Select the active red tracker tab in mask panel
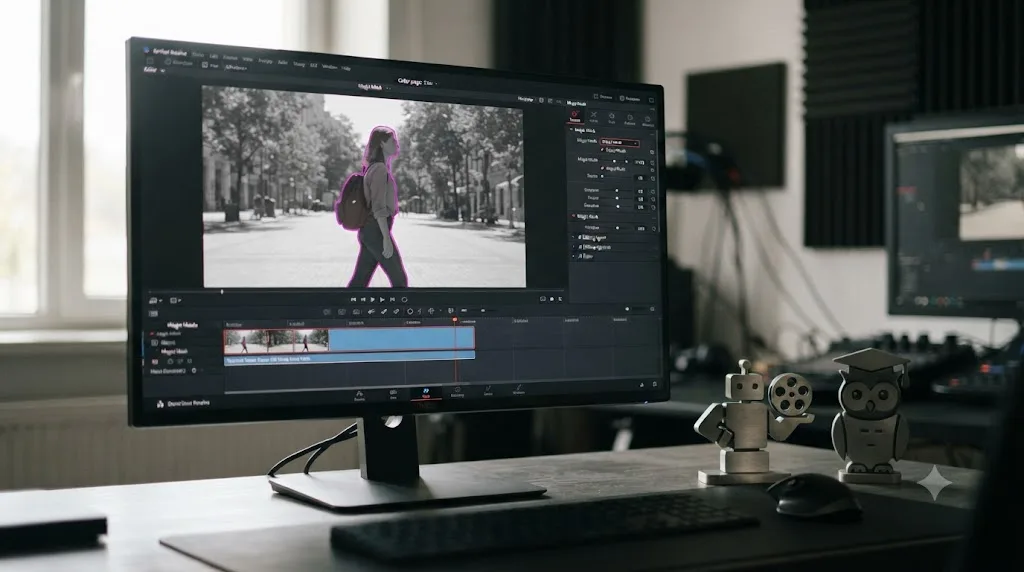This screenshot has height=572, width=1024. point(575,116)
